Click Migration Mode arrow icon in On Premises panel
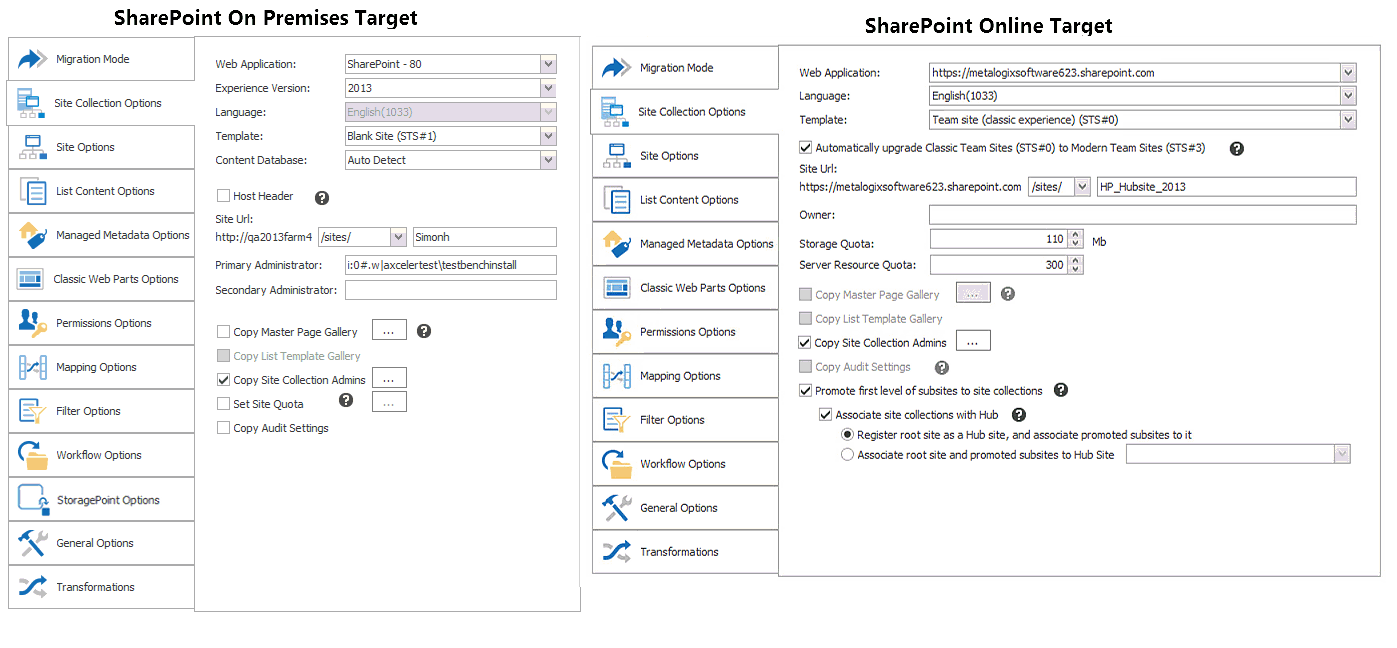The image size is (1397, 648). (33, 59)
